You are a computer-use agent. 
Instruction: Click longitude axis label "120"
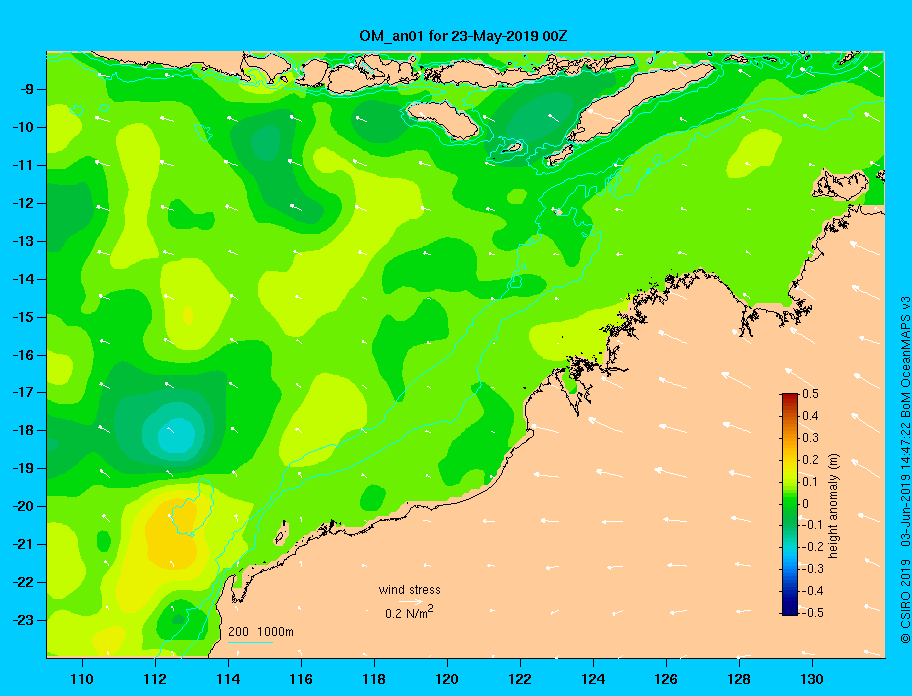(447, 679)
